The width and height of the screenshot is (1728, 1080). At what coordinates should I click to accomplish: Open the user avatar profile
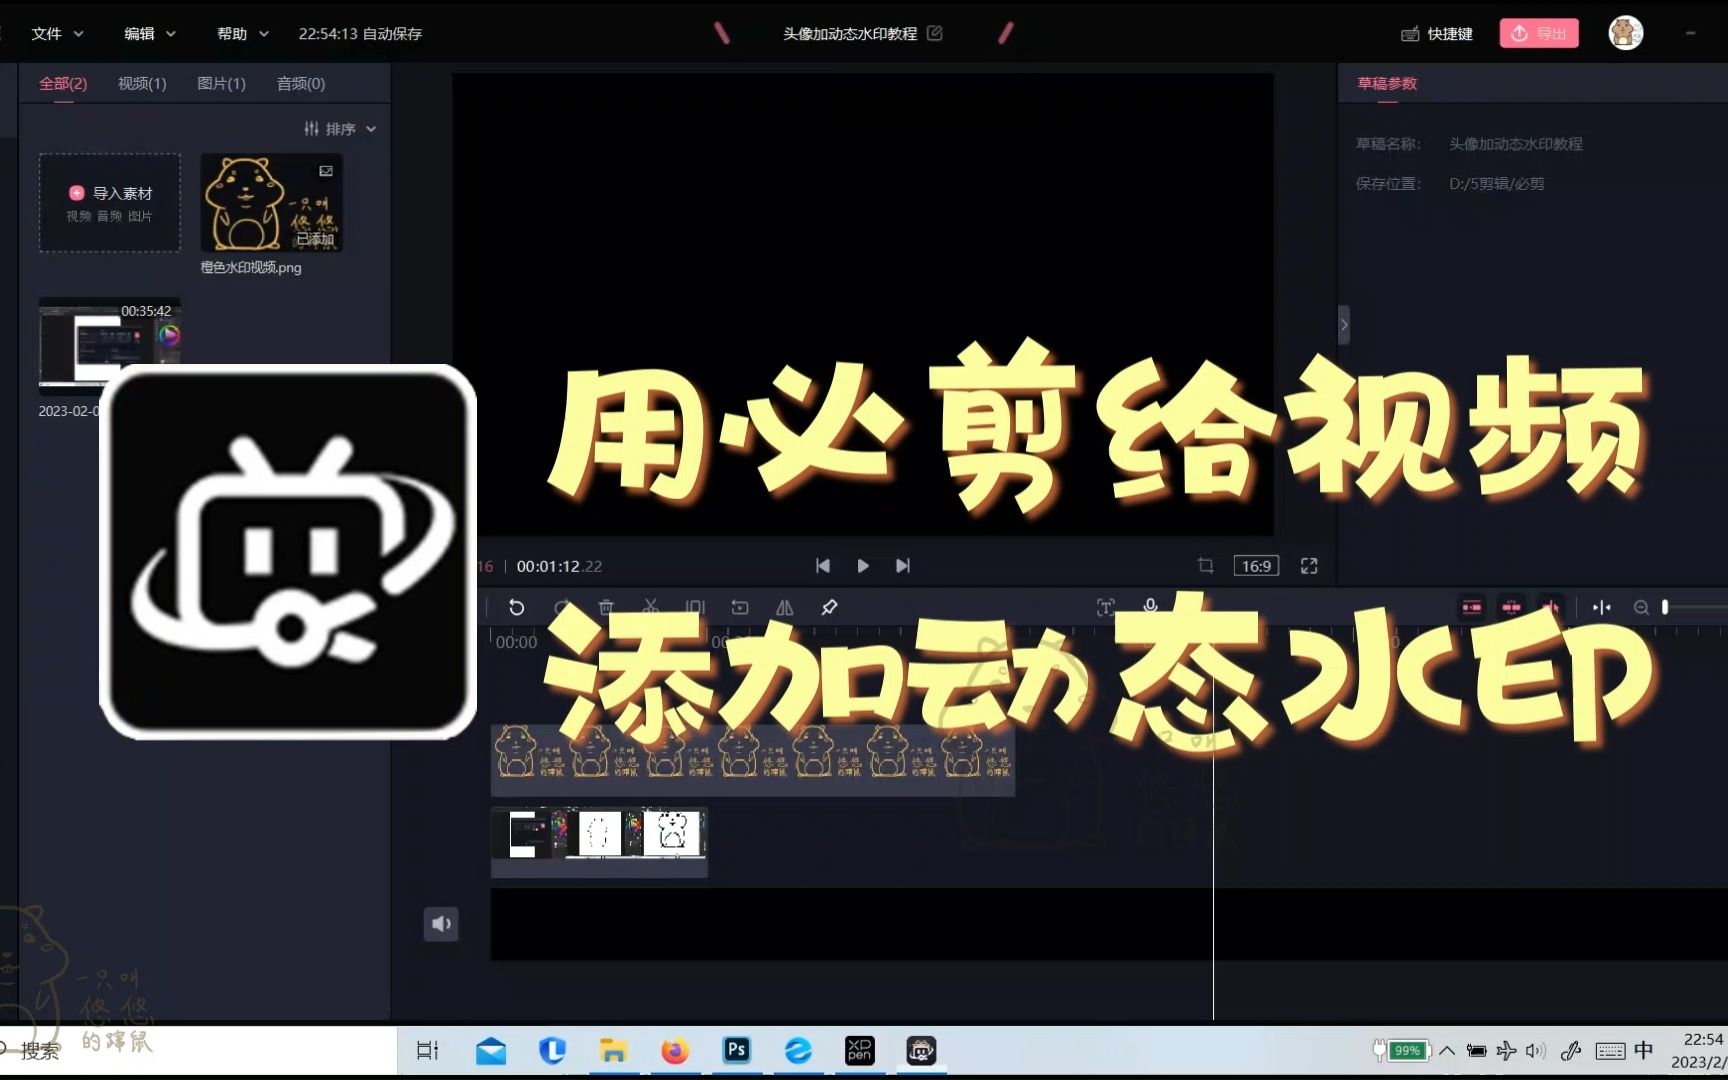coord(1625,33)
